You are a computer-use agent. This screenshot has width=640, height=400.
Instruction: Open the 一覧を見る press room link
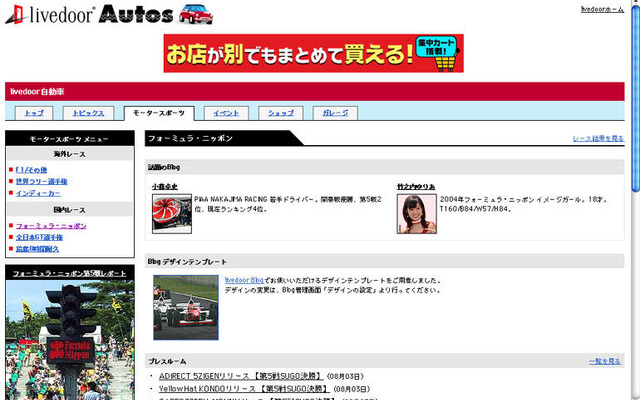[x=605, y=361]
